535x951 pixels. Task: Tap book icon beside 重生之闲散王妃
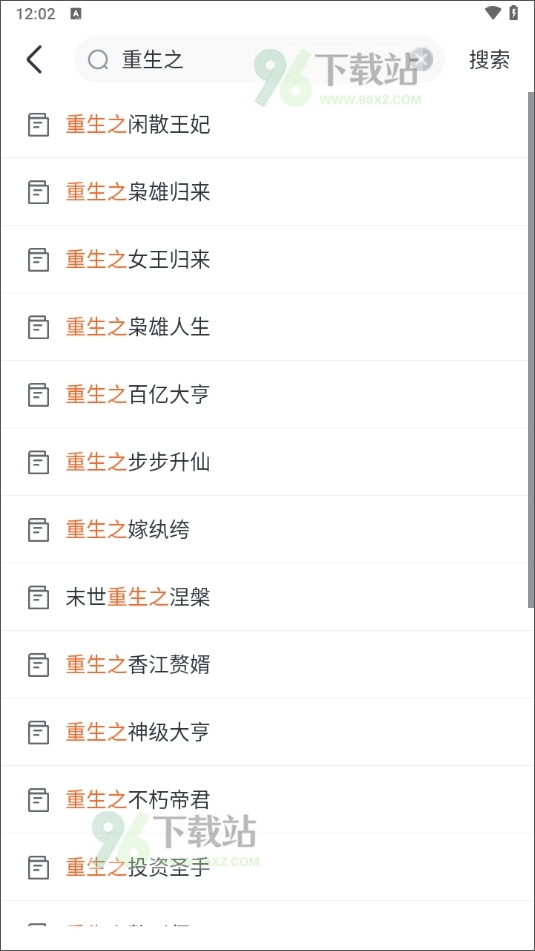pos(39,125)
